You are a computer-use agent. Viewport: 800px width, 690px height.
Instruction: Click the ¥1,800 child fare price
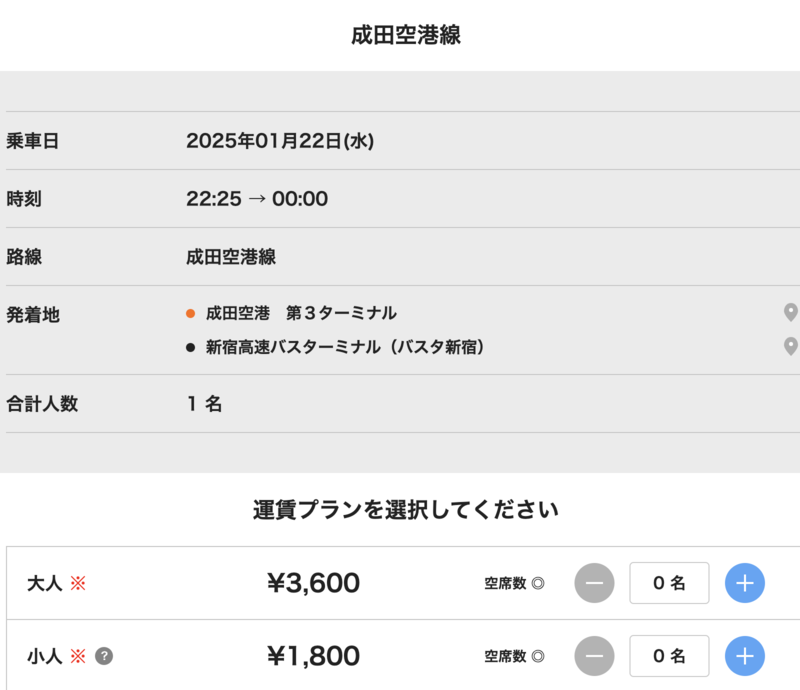pyautogui.click(x=315, y=657)
